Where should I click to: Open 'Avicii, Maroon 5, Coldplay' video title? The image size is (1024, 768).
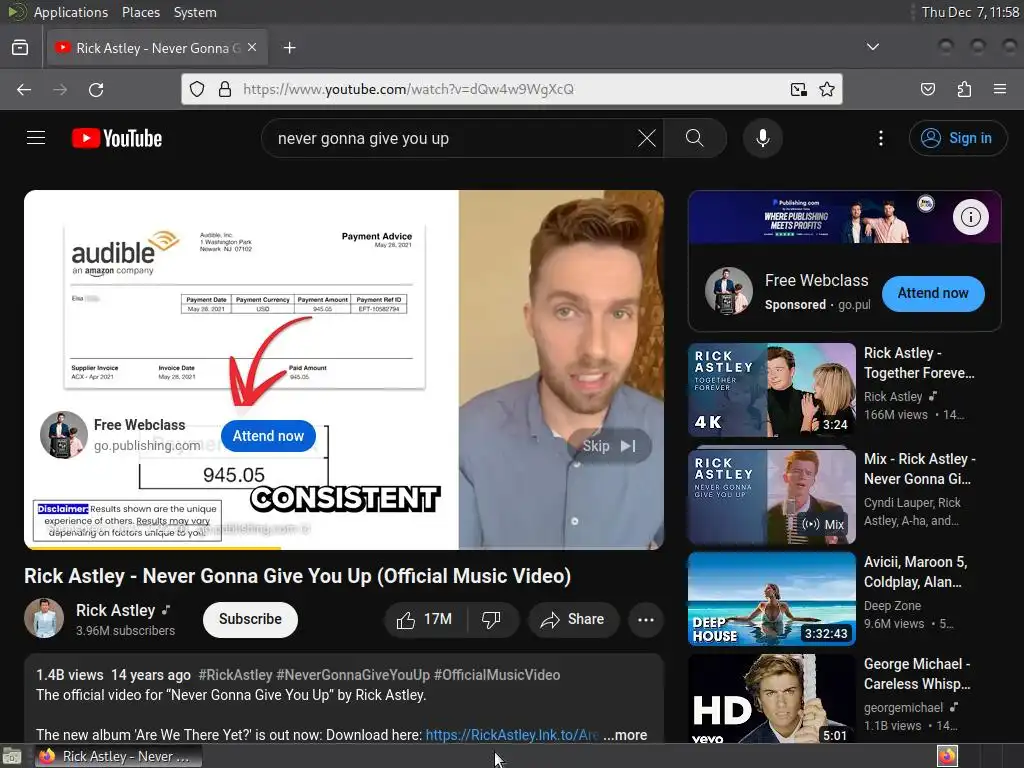coord(915,572)
